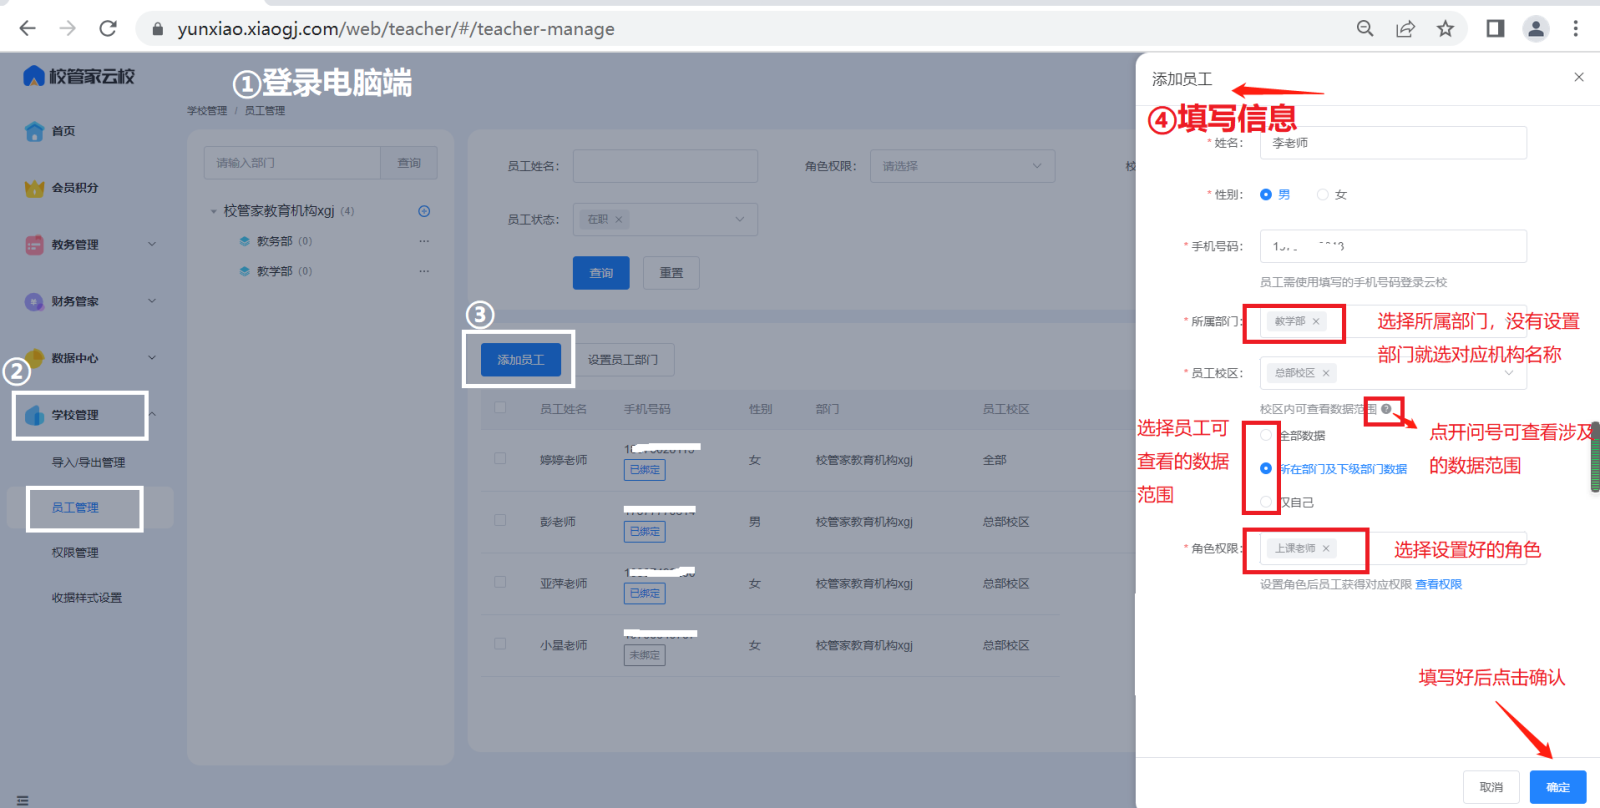Screen dimensions: 1600x808
Task: Click the collapse sidebar icon at the bottom left
Action: [x=23, y=800]
